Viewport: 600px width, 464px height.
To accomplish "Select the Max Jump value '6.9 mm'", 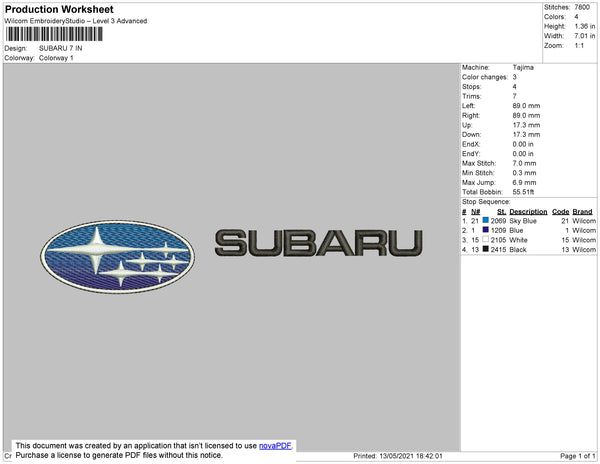I will coord(524,182).
